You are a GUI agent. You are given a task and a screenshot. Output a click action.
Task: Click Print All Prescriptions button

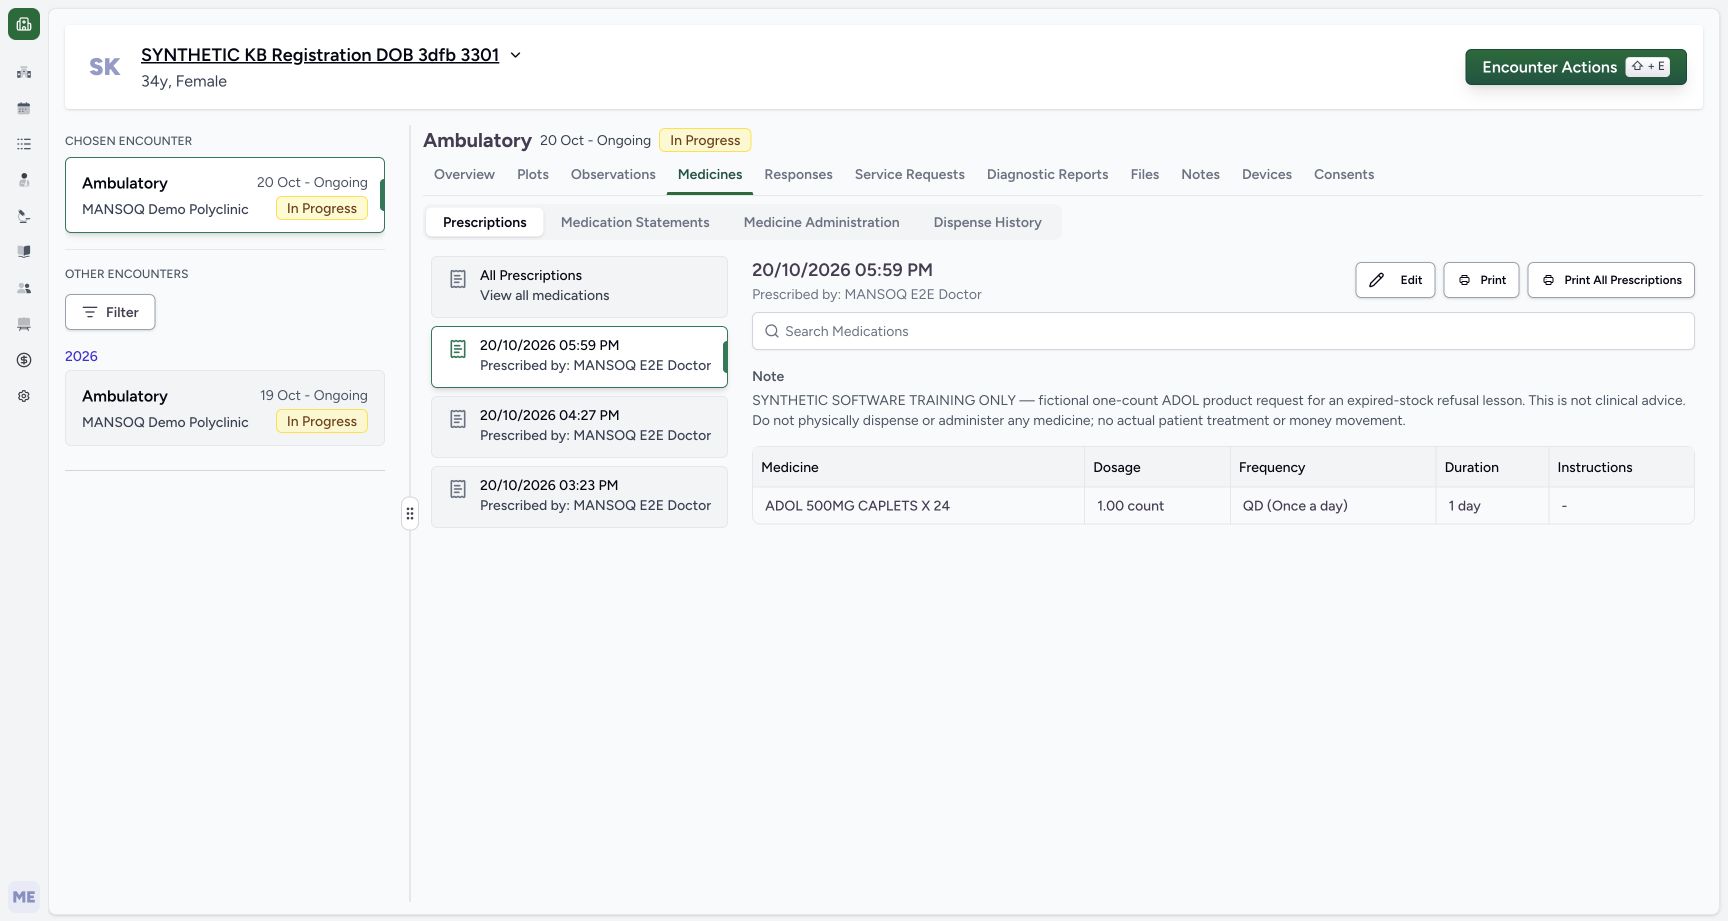[1611, 280]
